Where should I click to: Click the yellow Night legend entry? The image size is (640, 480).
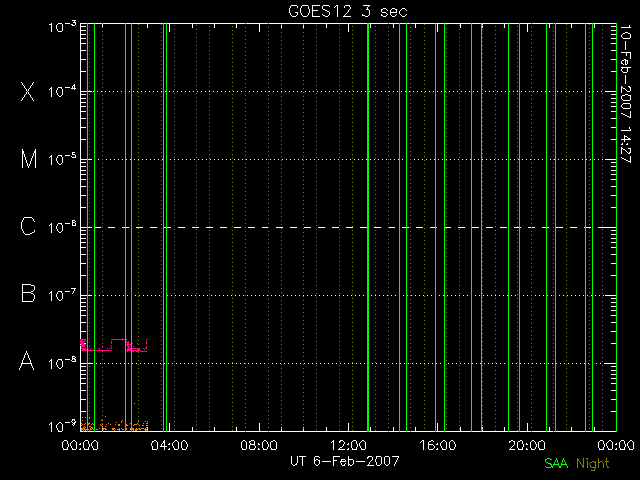593,464
